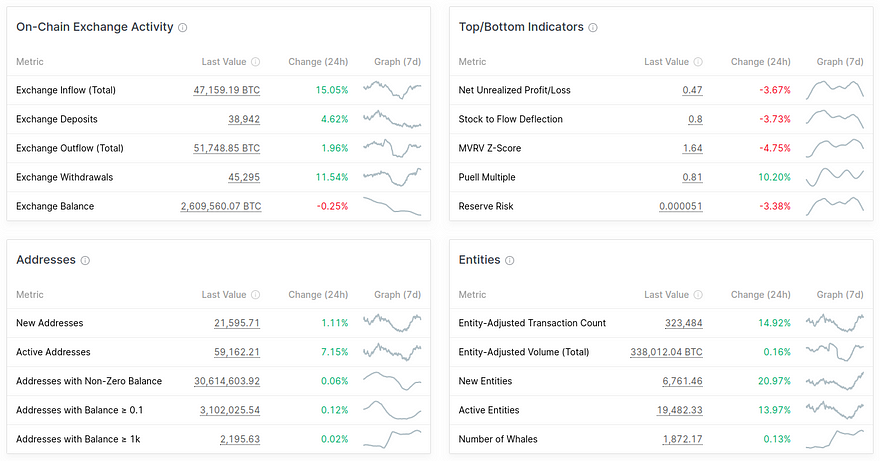This screenshot has width=880, height=461.
Task: Open Entity-Adjusted Volume value 338,012.04 BTC
Action: (666, 352)
